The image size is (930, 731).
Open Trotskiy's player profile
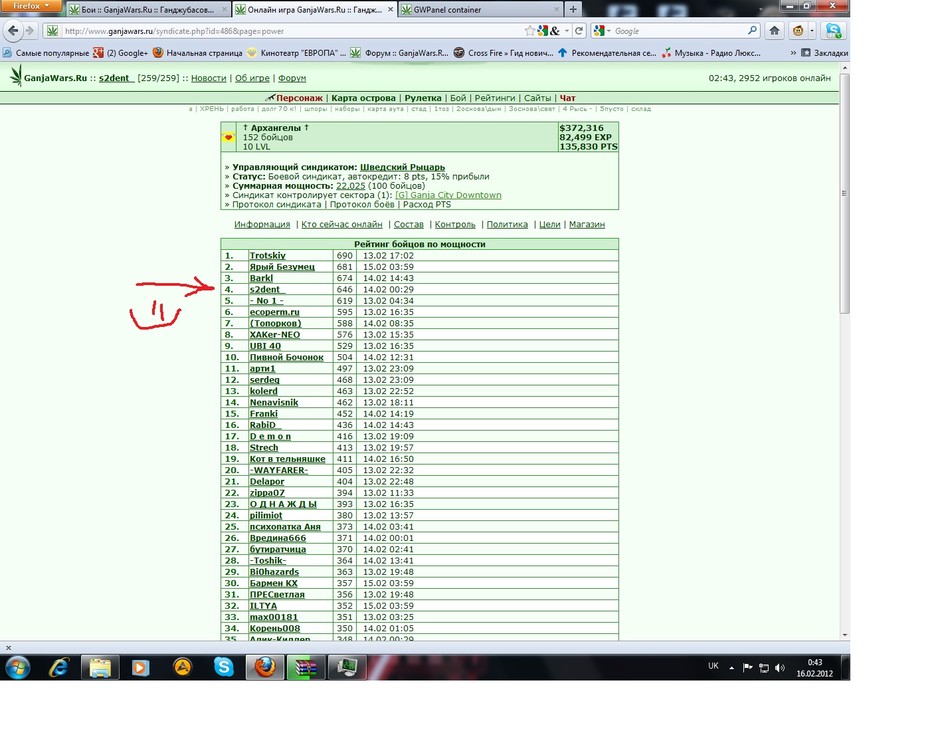[267, 256]
